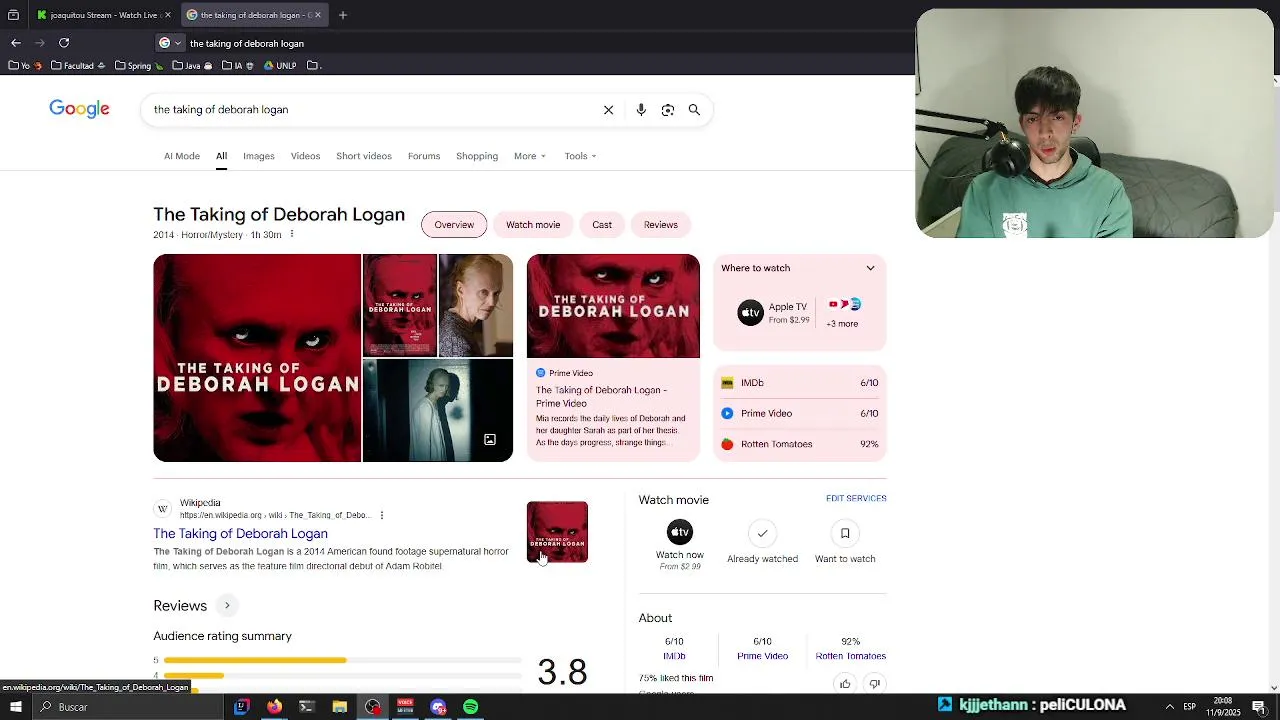Open more options for the Wikipedia result
This screenshot has height=720, width=1280.
pos(381,515)
